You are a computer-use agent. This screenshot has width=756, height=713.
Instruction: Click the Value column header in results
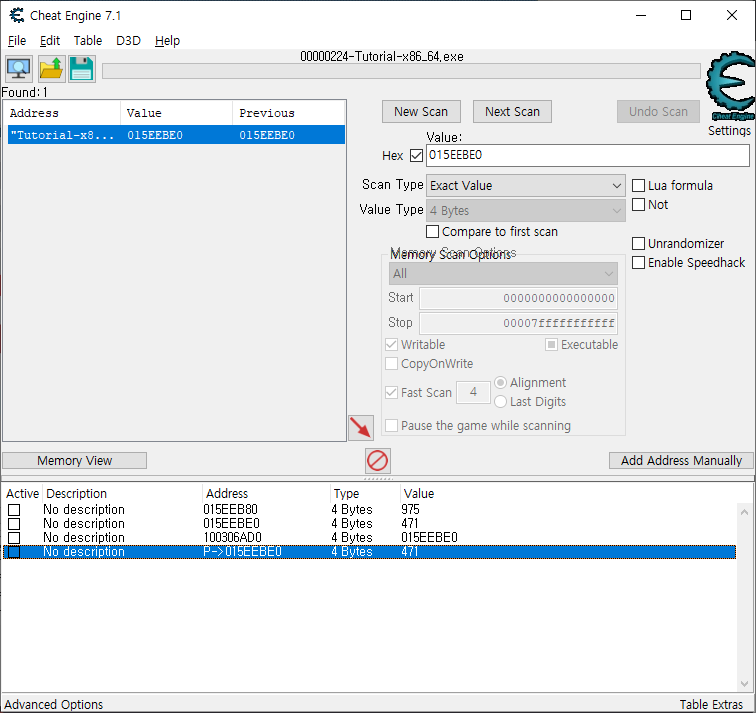(x=176, y=113)
